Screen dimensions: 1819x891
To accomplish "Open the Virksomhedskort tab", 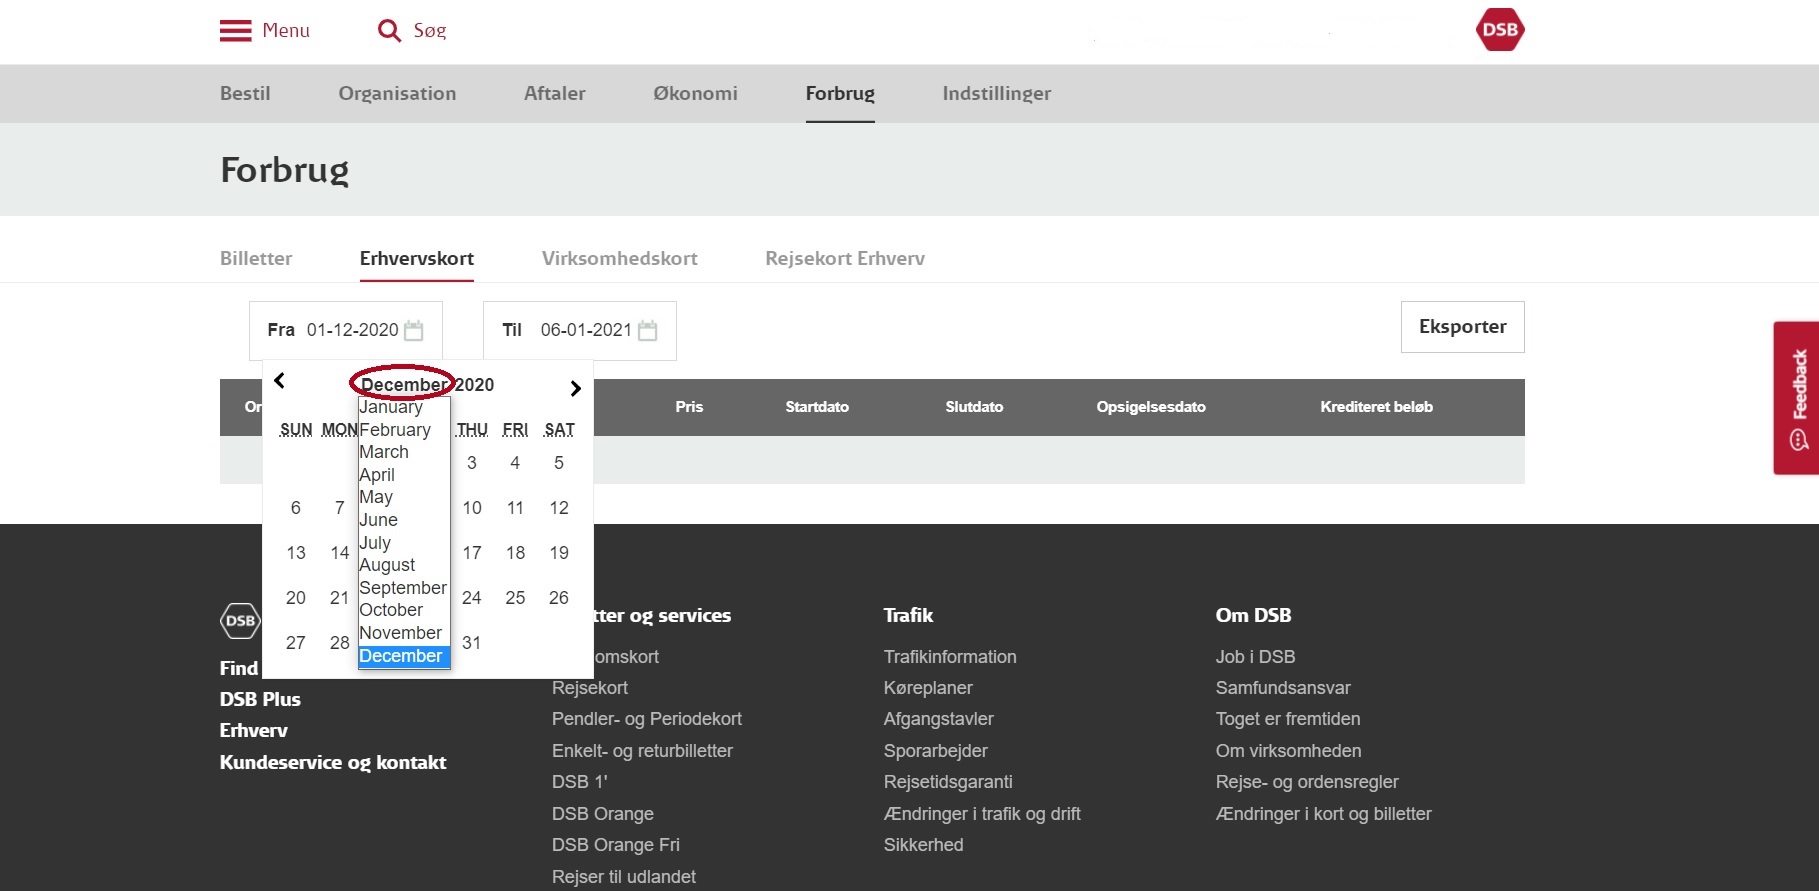I will [619, 258].
